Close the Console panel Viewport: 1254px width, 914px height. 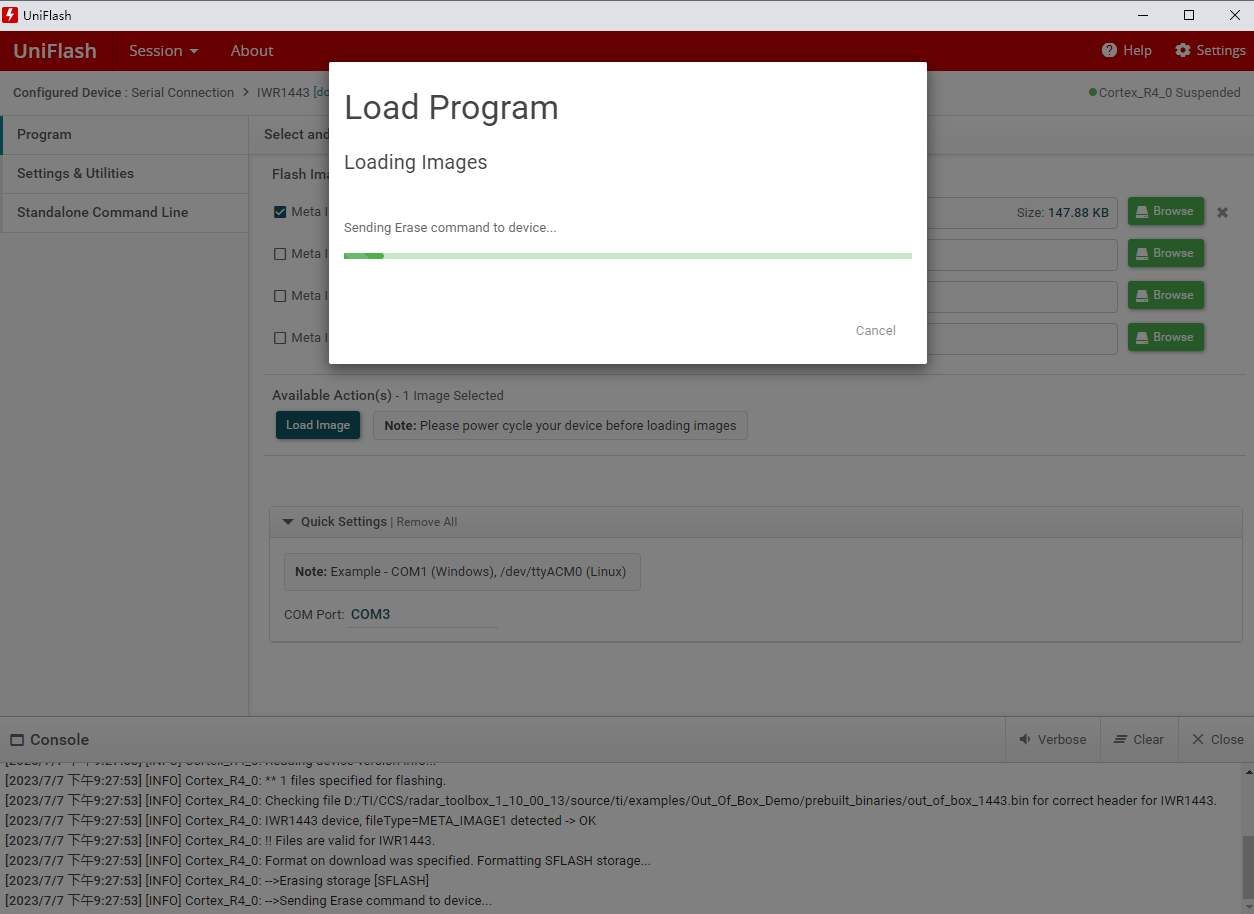click(x=1217, y=740)
